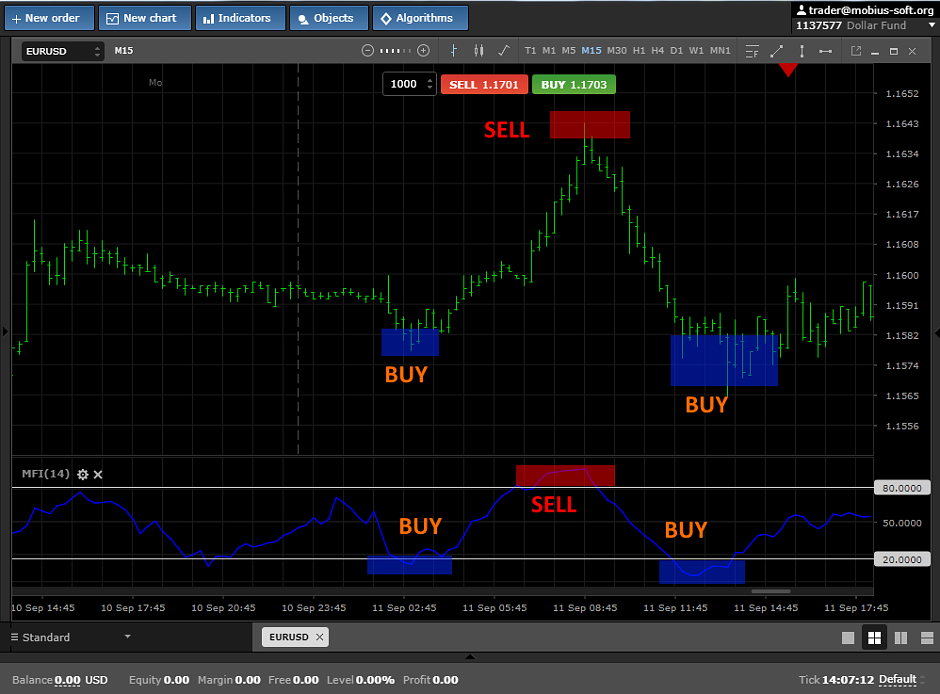Open the Algorithms menu
Screen dimensions: 940x694
420,19
